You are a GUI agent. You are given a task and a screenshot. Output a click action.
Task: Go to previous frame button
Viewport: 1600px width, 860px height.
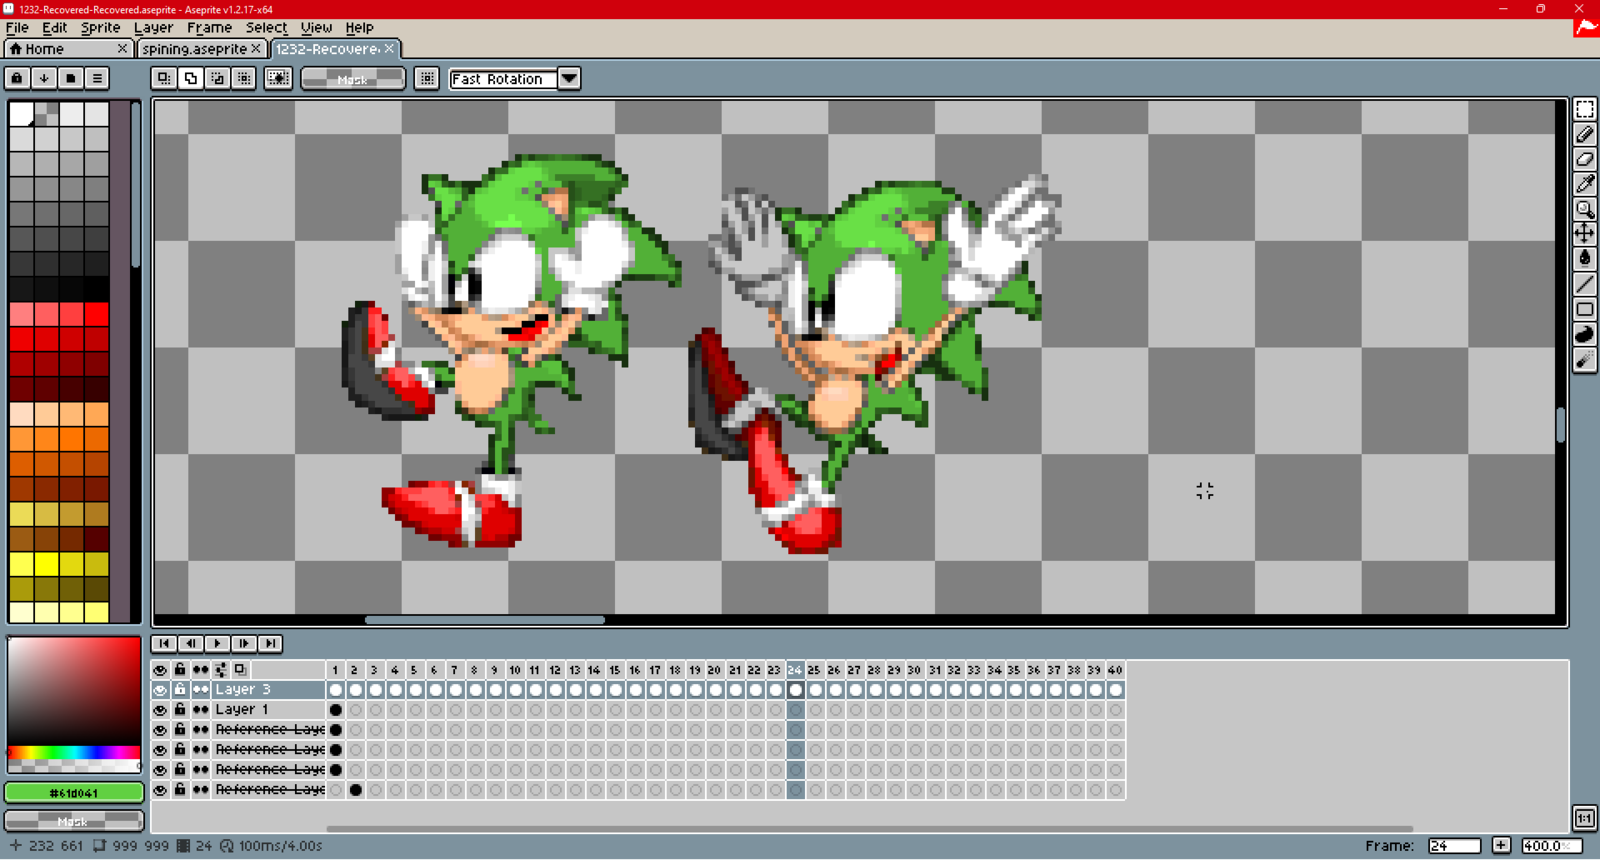coord(191,644)
